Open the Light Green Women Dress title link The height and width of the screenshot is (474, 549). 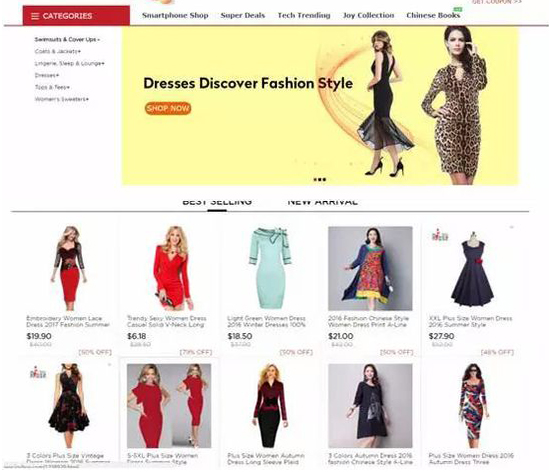point(266,321)
